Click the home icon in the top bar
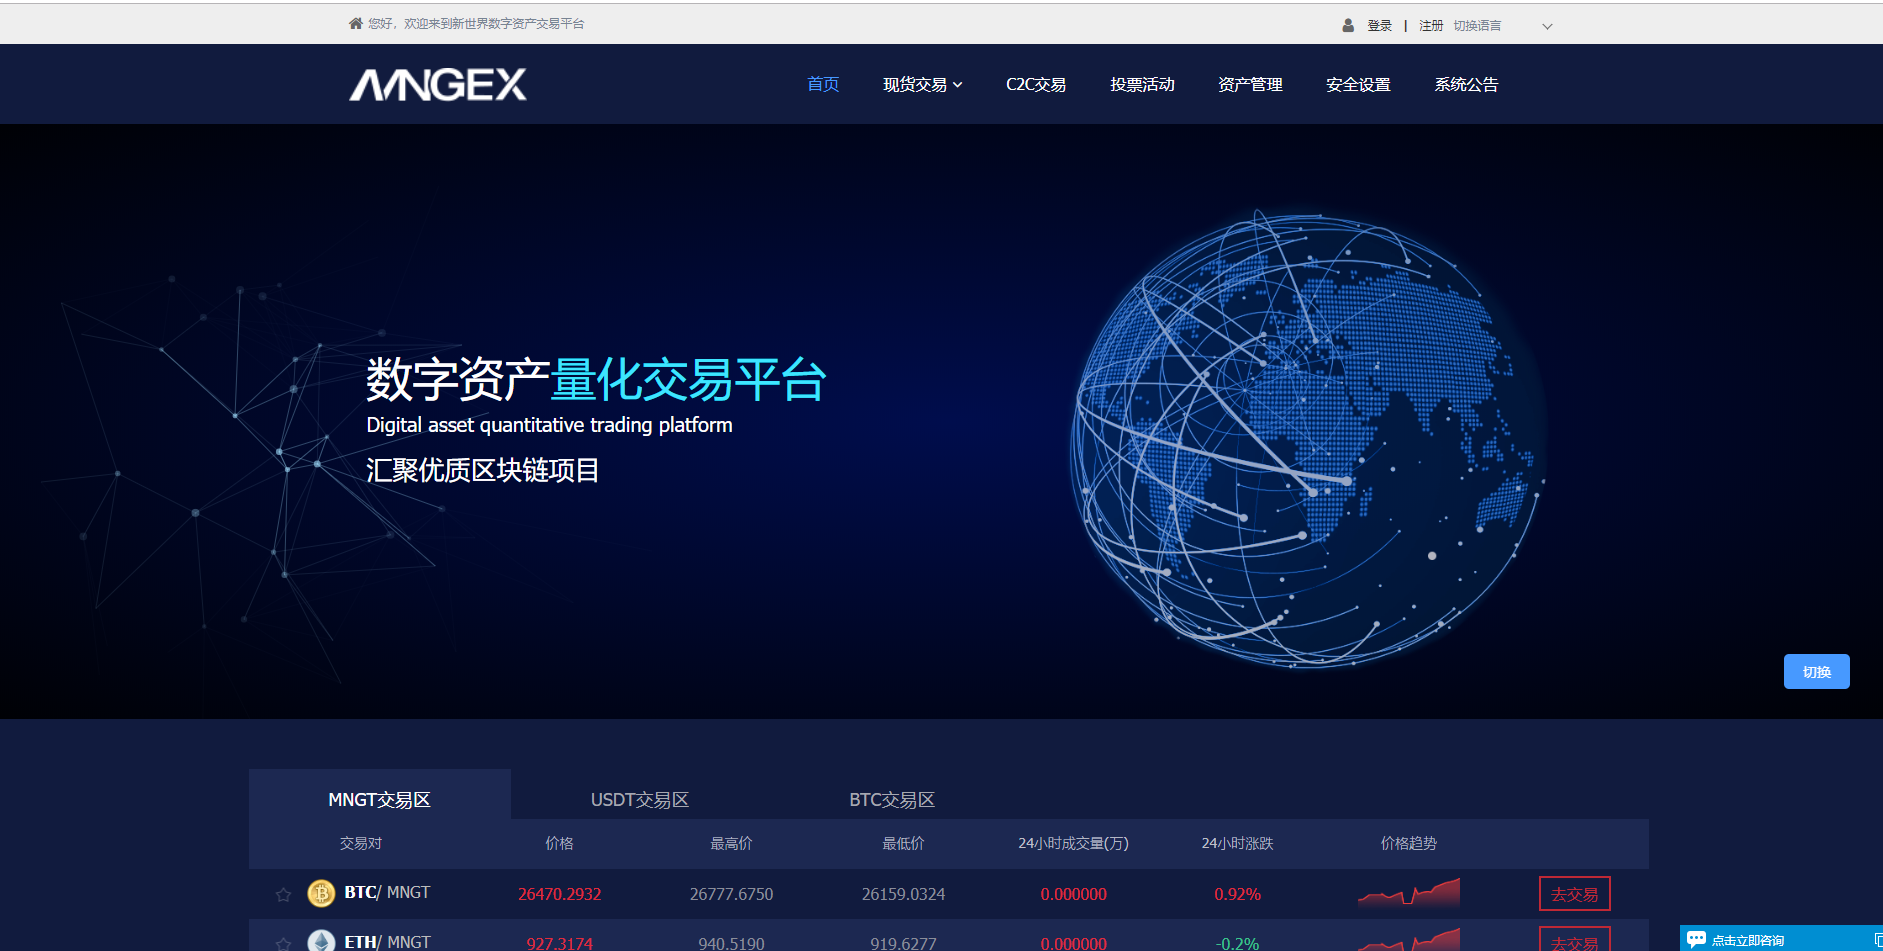1883x951 pixels. (x=355, y=22)
